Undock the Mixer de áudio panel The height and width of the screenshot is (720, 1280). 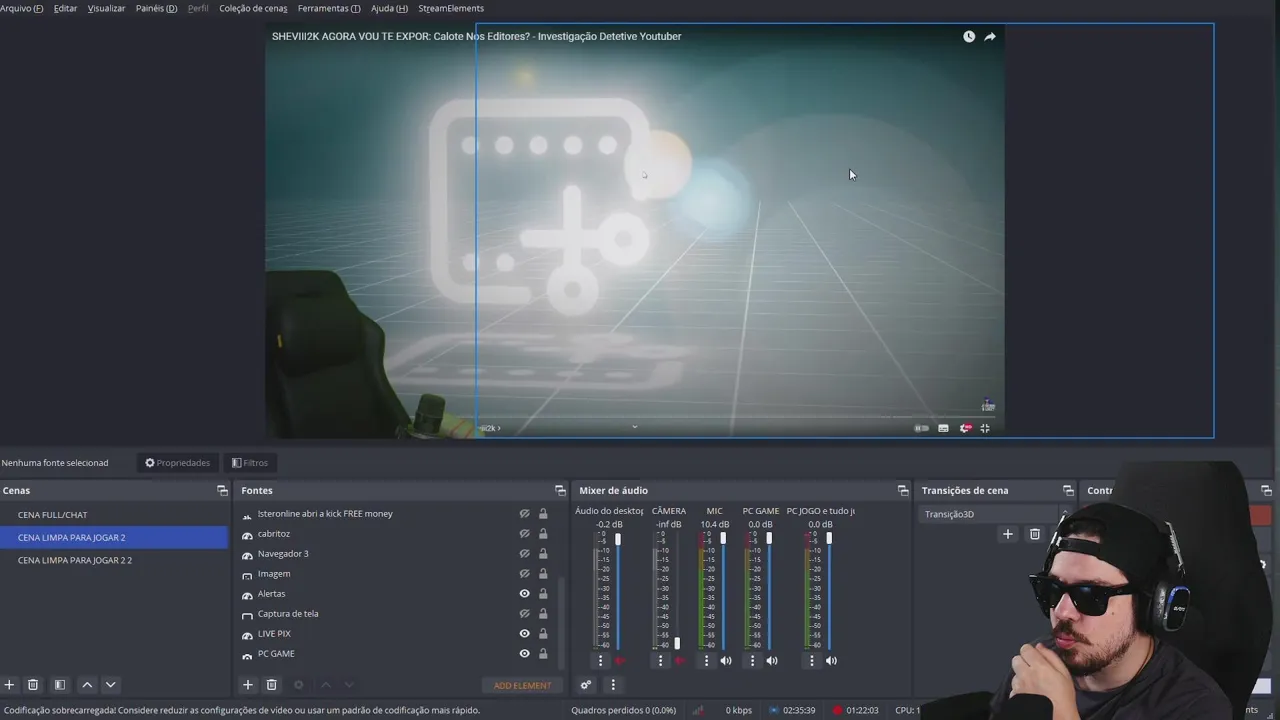903,490
